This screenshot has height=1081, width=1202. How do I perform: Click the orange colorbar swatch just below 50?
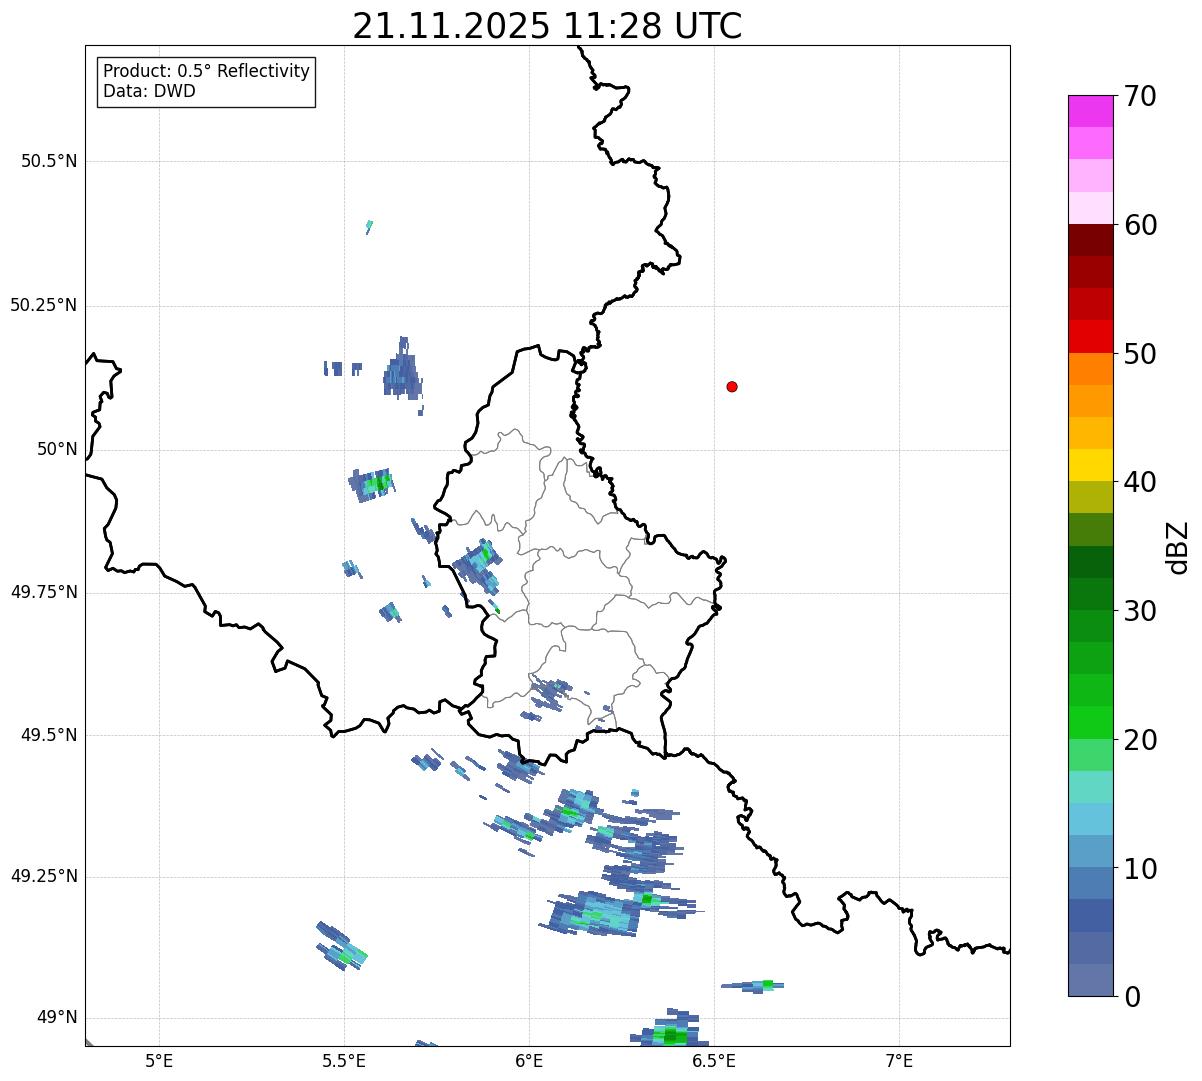tap(1091, 369)
